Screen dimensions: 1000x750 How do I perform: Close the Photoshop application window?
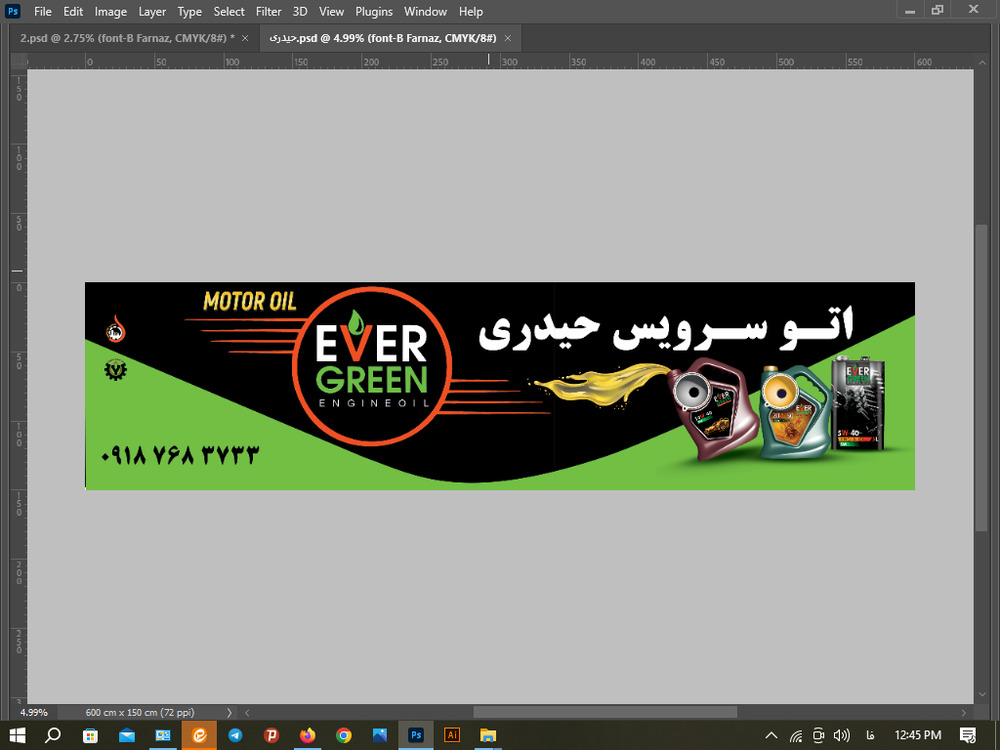pos(973,10)
